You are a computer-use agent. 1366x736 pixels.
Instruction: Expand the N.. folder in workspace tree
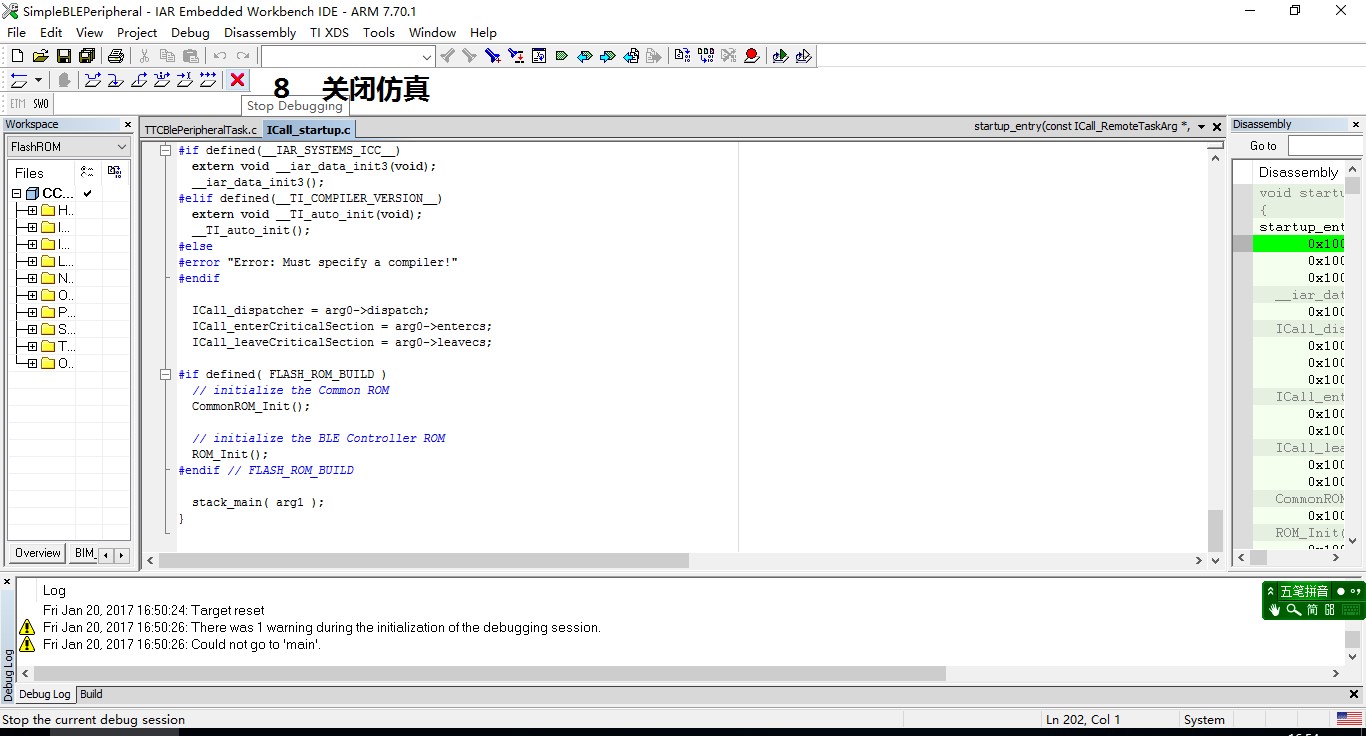pyautogui.click(x=32, y=279)
